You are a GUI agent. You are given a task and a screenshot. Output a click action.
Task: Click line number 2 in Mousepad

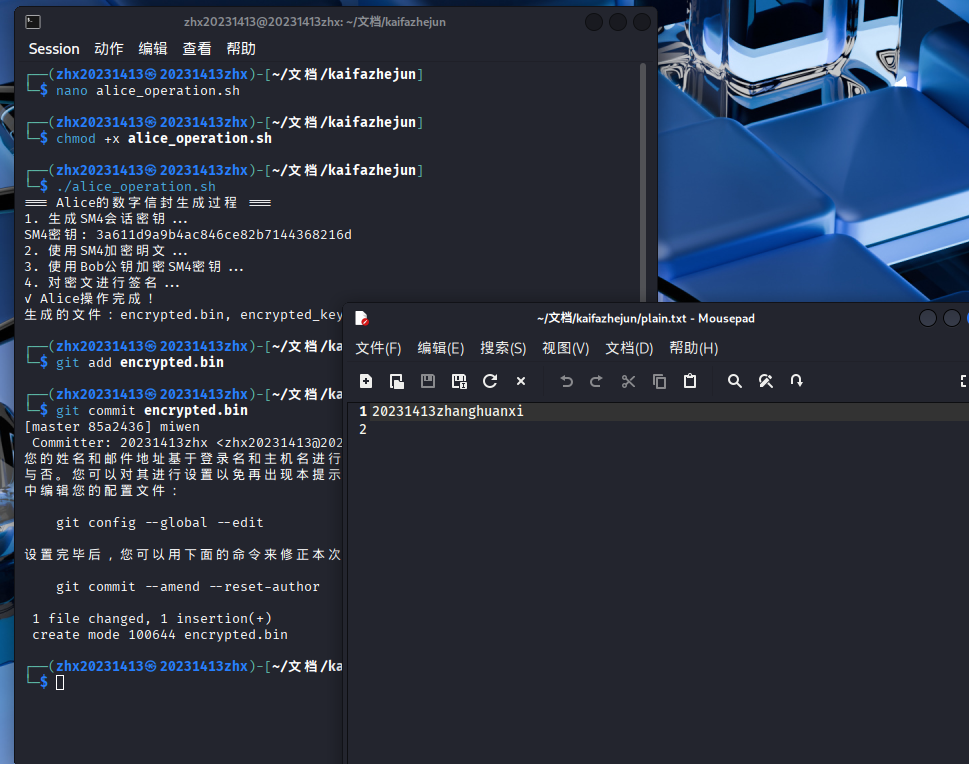coord(363,429)
